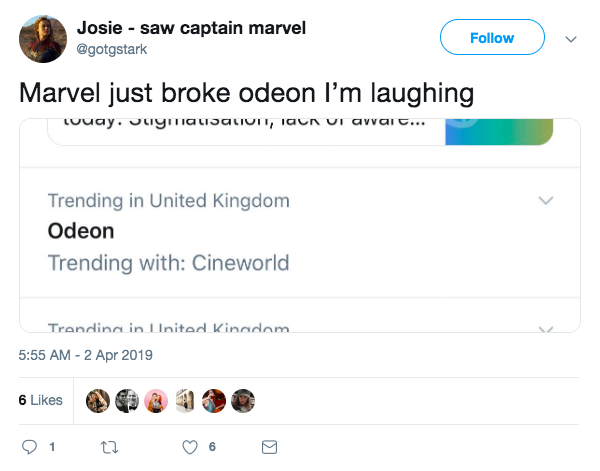Expand Odeon trending item chevron
The image size is (600, 471).
[x=545, y=200]
